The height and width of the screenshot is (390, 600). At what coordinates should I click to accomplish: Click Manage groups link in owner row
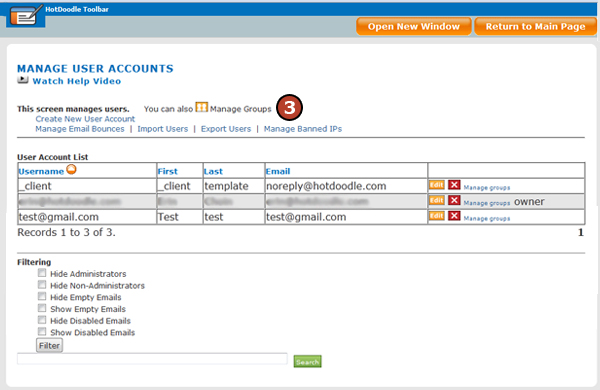487,203
